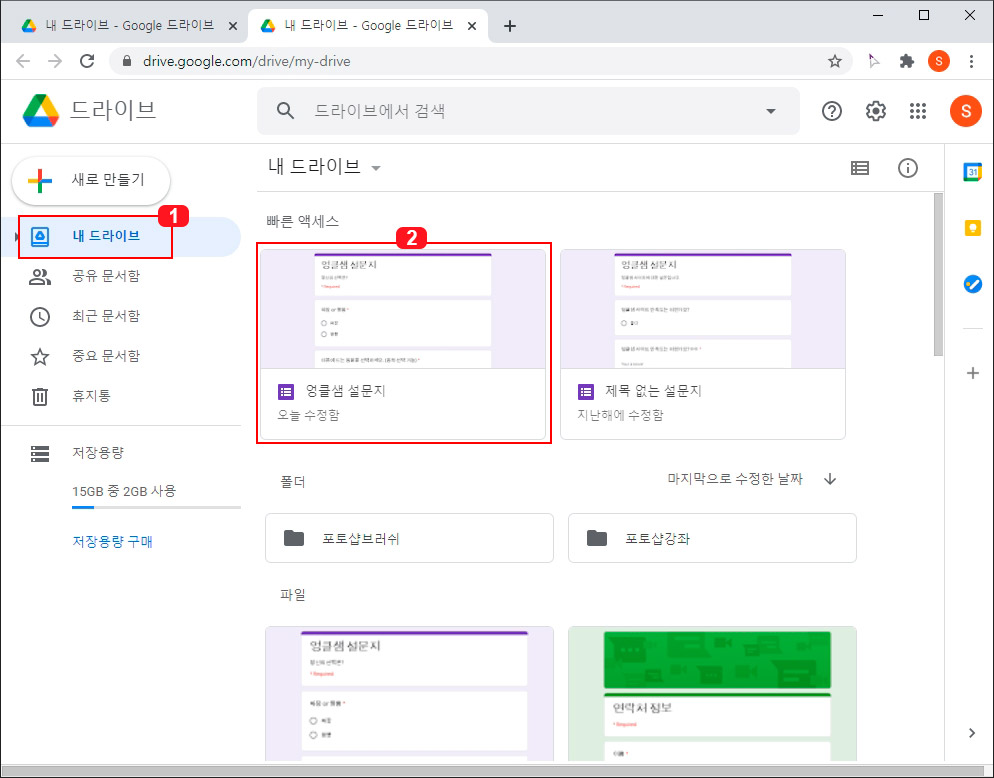The image size is (994, 778).
Task: Add an add-on via the side panel plus
Action: 972,372
